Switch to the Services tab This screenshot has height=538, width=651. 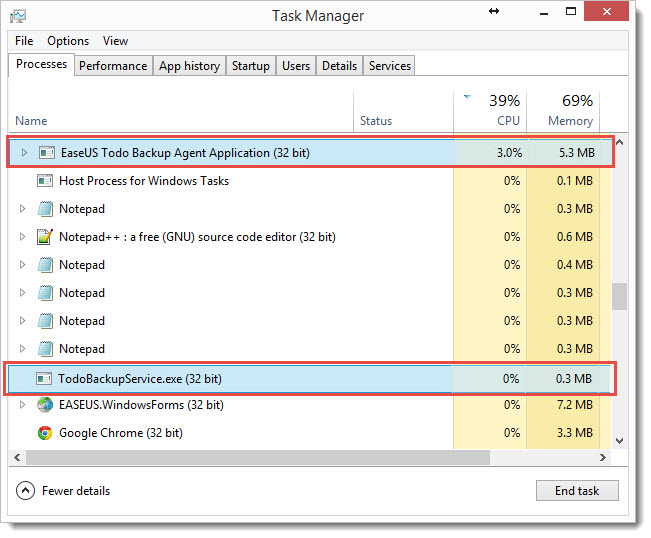[x=390, y=66]
